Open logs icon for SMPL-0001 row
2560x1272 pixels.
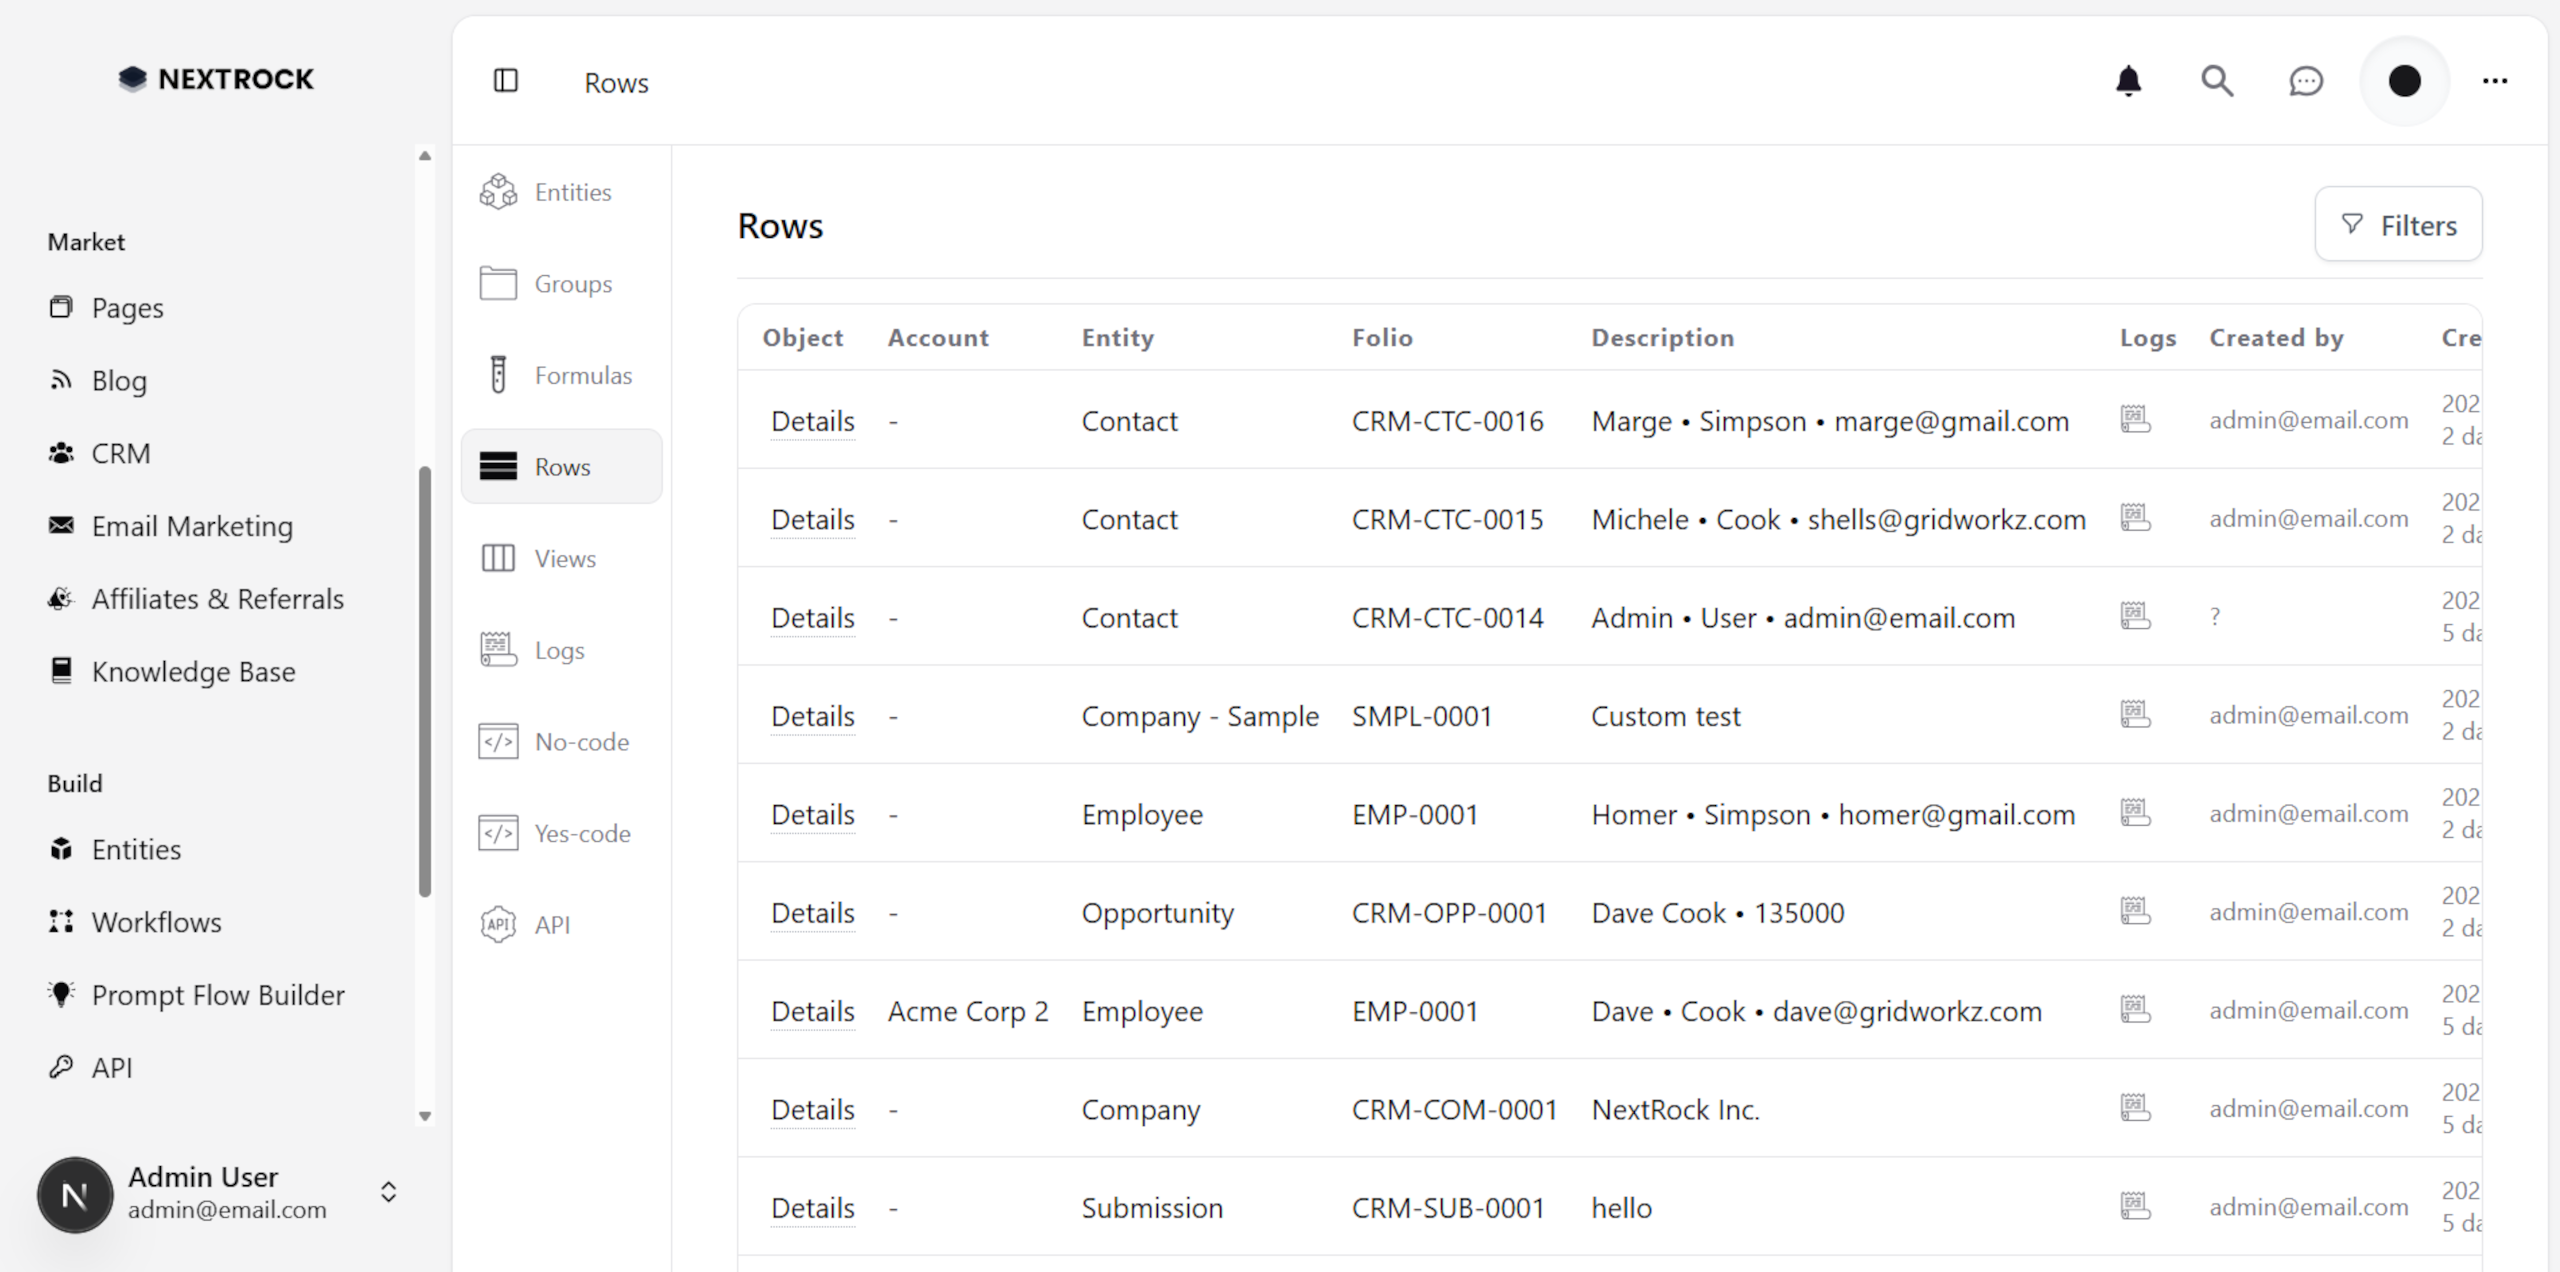point(2135,714)
